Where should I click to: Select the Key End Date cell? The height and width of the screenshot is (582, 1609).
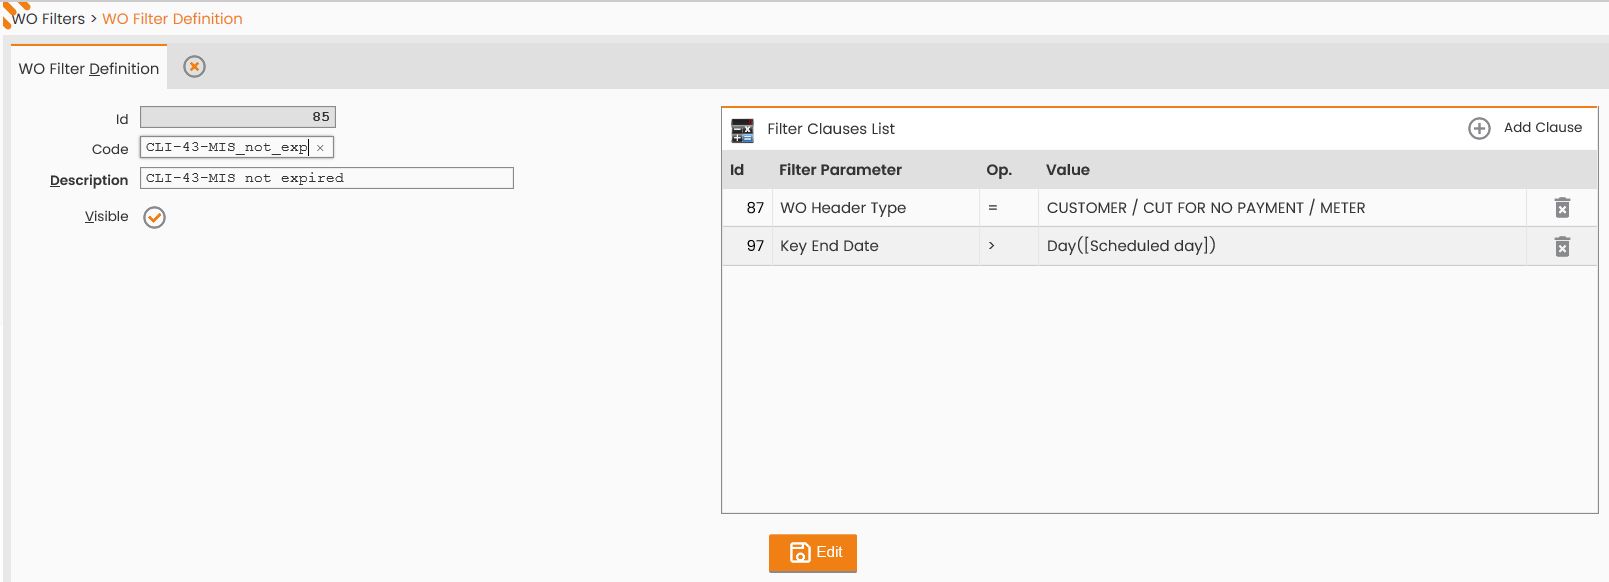pyautogui.click(x=875, y=246)
